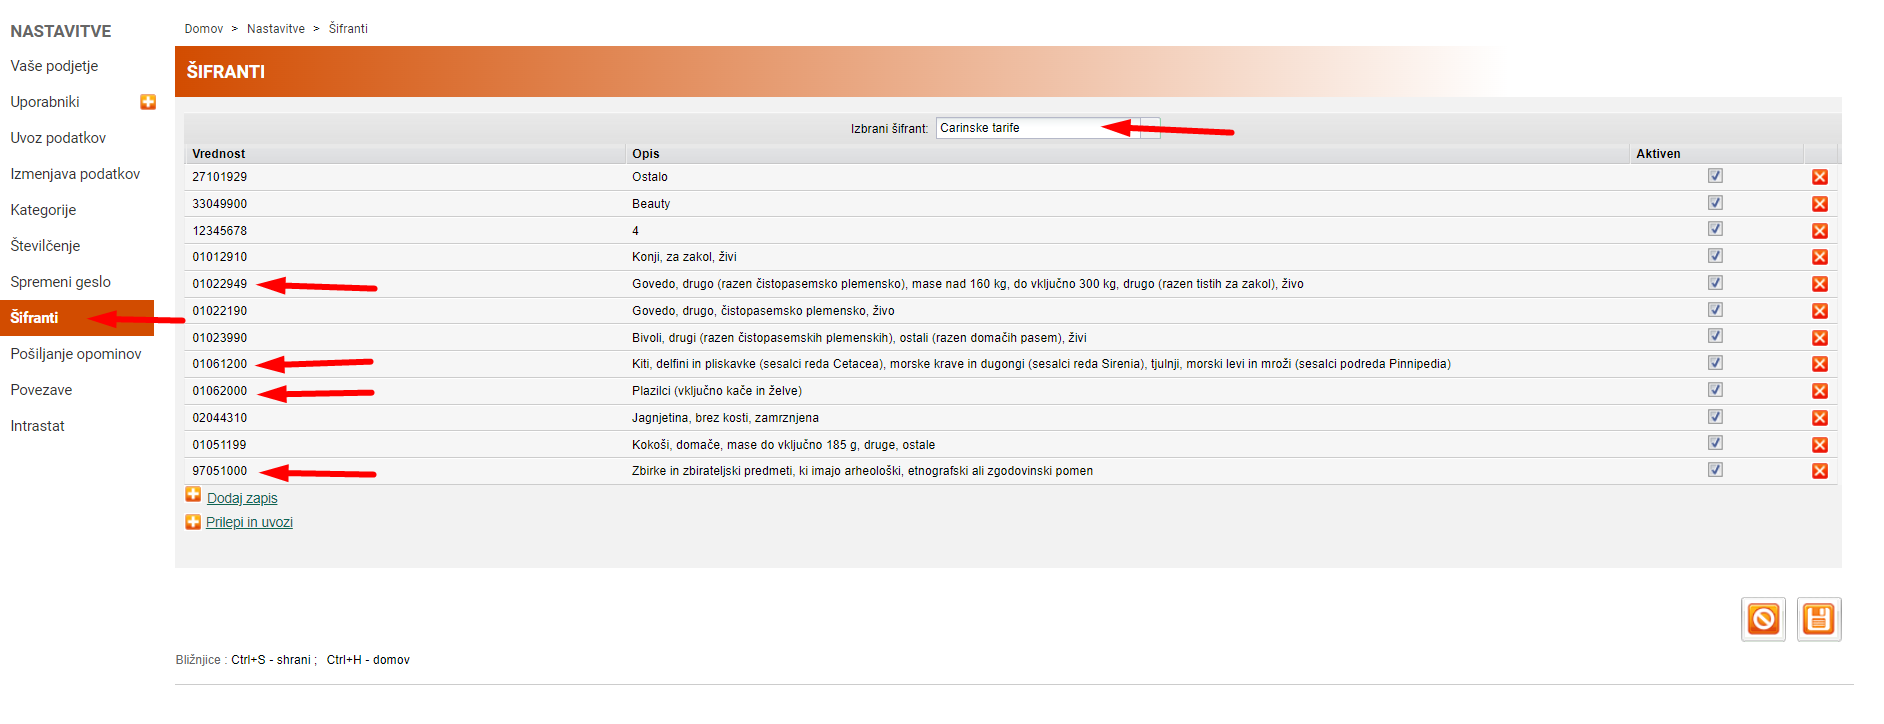
Task: Toggle Aktiven checkbox for 27101929
Action: pos(1715,176)
